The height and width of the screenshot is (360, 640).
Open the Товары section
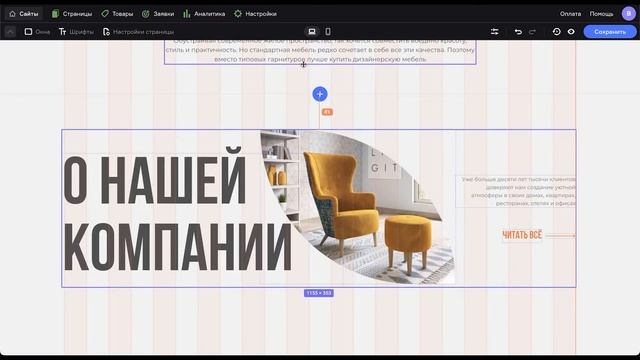pos(117,14)
